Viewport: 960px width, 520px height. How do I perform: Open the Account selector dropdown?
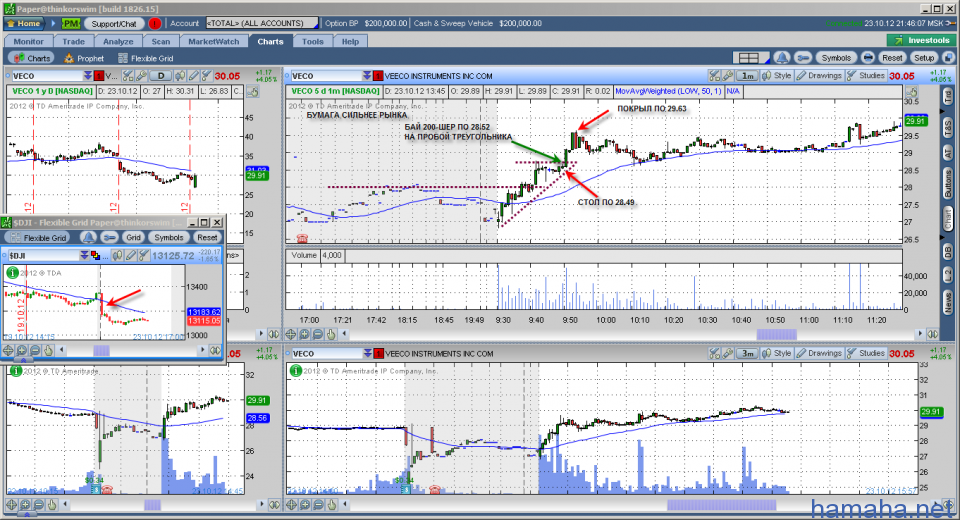pos(262,23)
